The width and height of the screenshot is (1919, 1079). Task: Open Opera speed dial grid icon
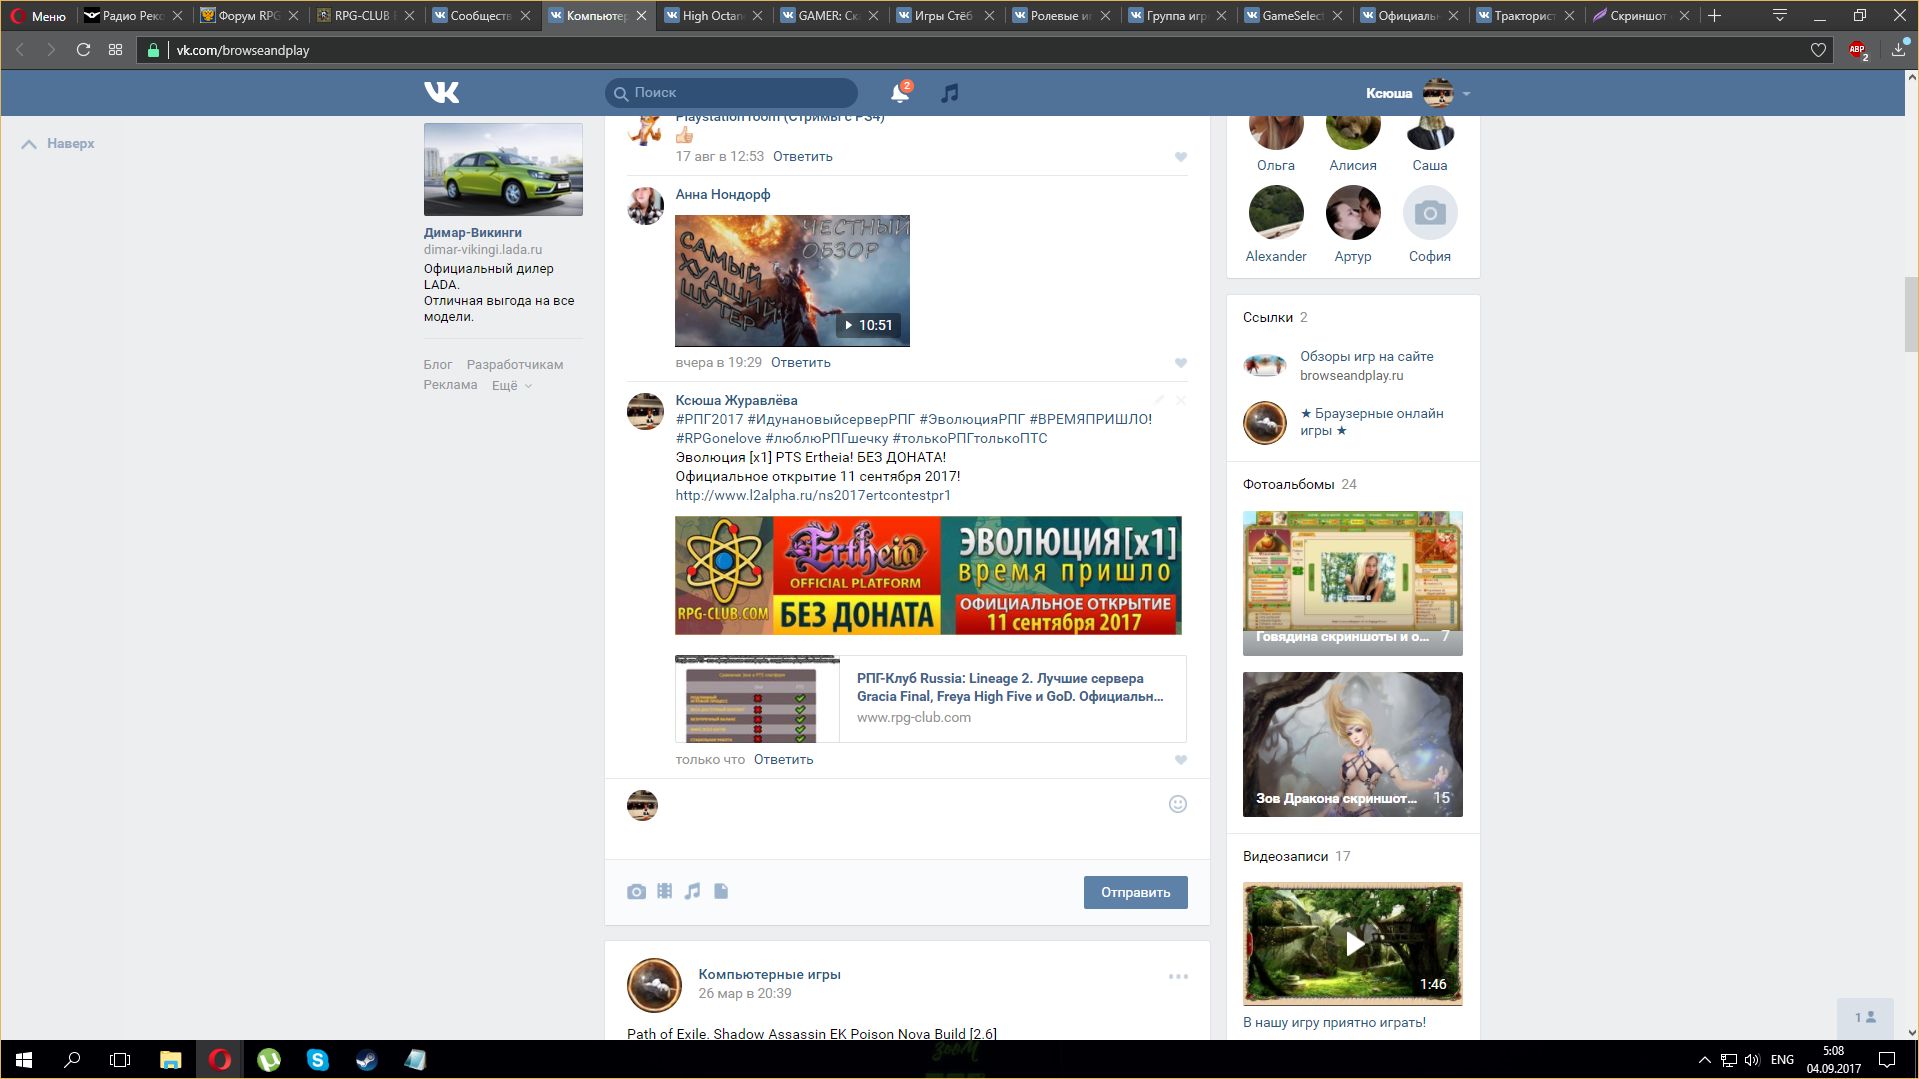click(x=116, y=50)
